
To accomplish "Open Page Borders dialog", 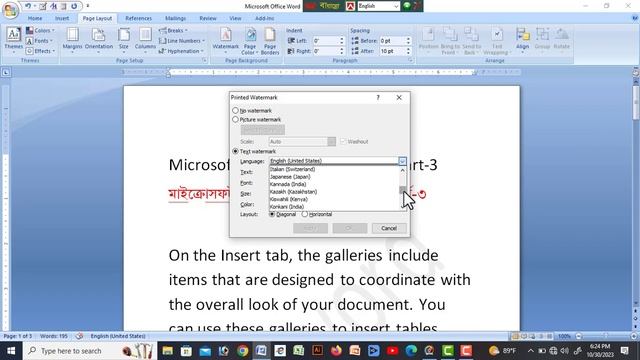I will click(x=270, y=41).
